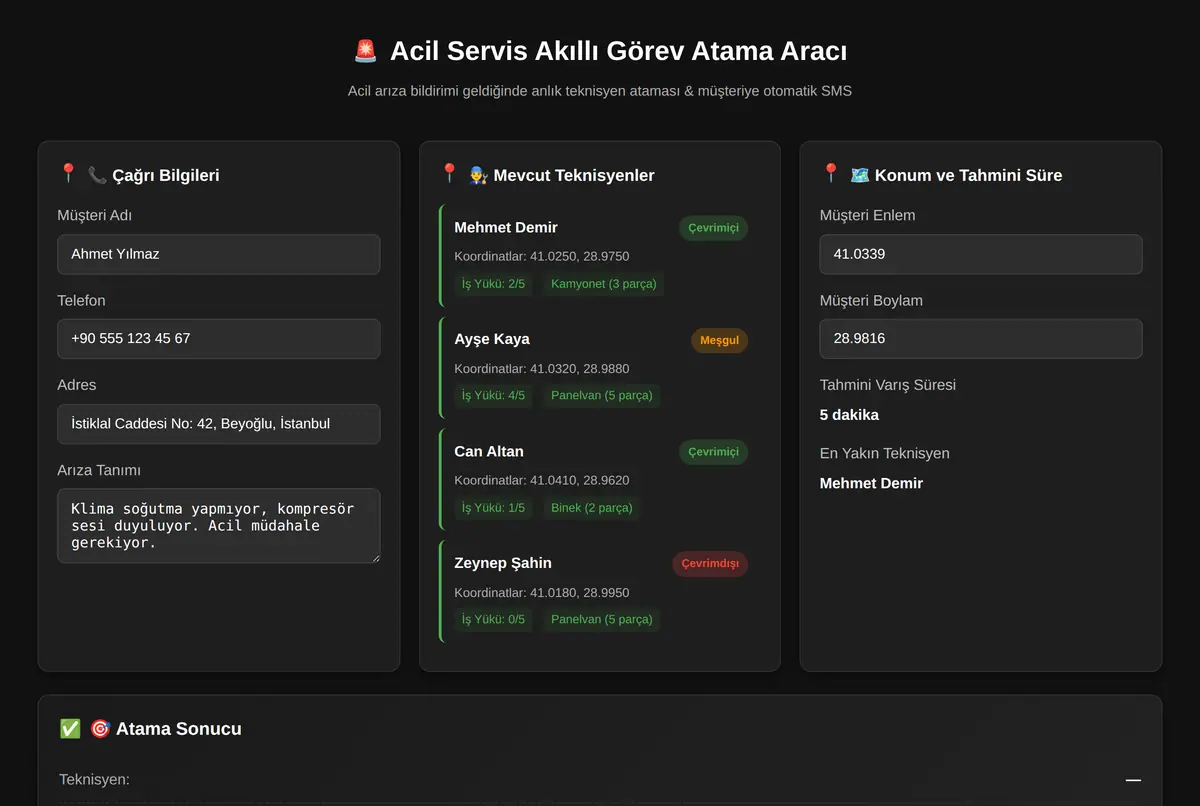Click into the Telefon input field

[219, 338]
